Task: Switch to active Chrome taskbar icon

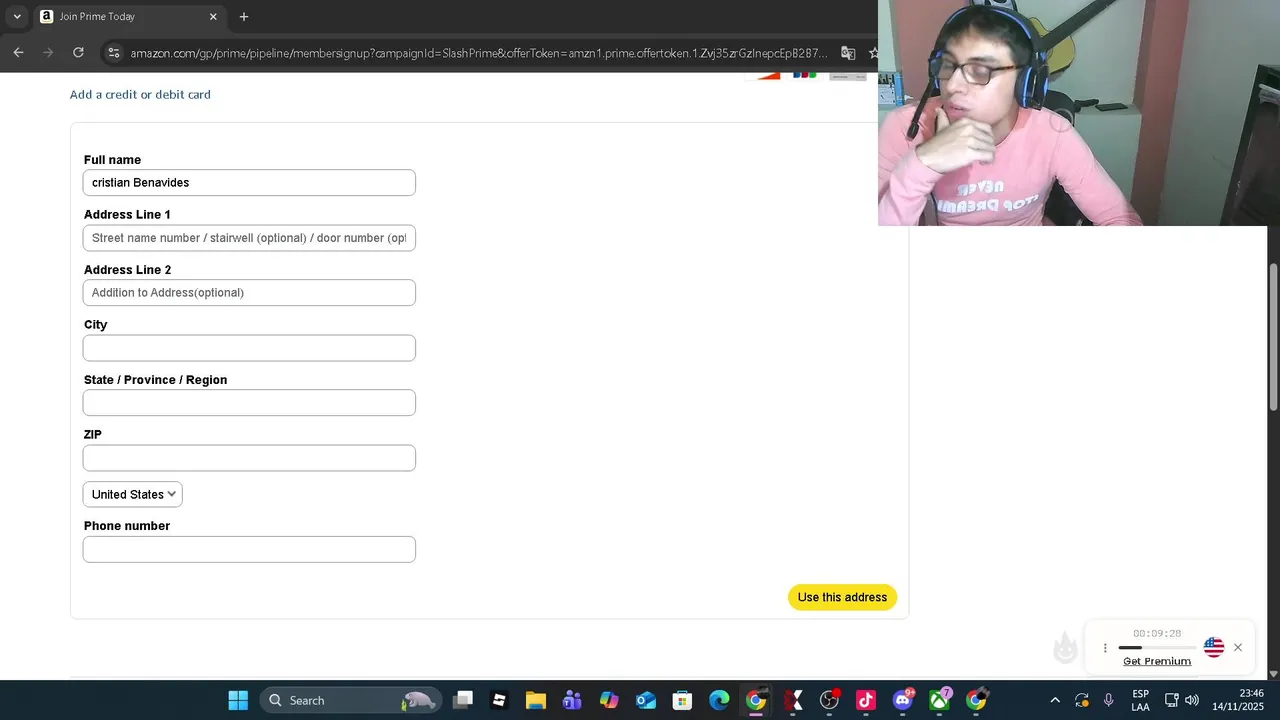Action: [756, 700]
